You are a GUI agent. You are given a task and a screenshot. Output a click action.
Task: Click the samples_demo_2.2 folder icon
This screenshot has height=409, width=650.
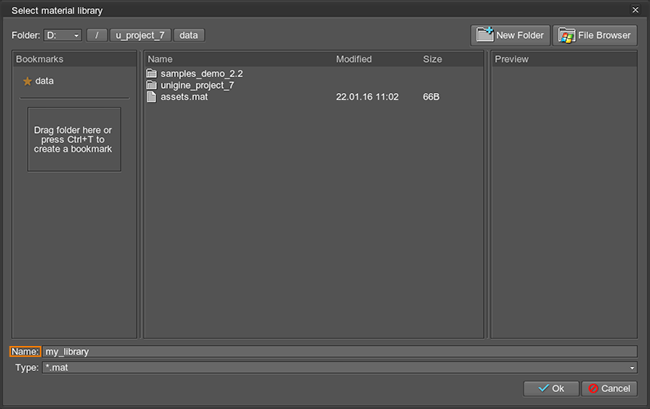click(x=152, y=74)
